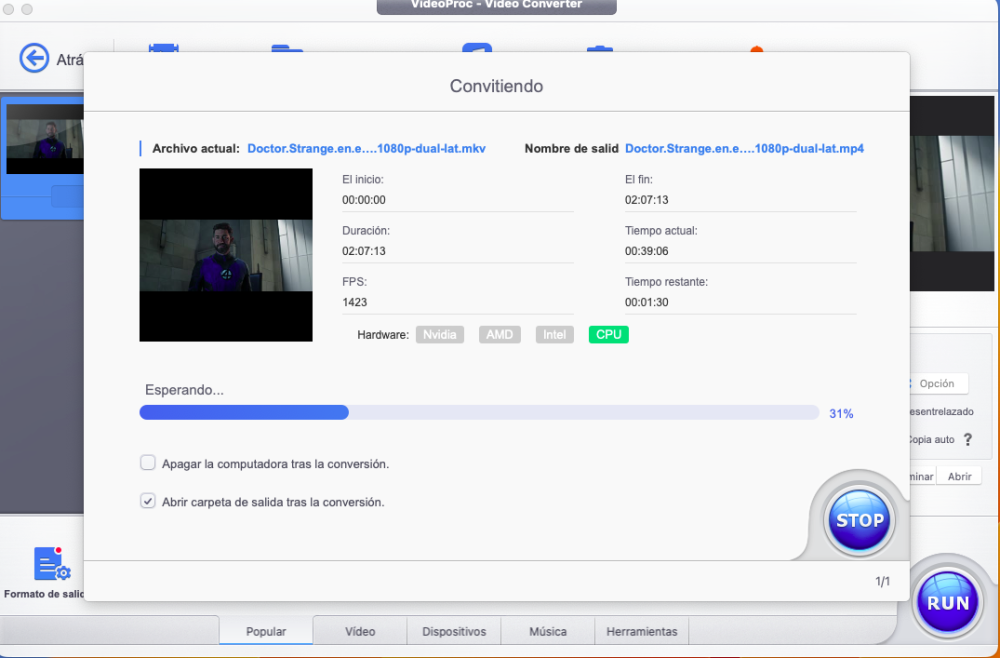Click the 1/1 file counter

coord(883,581)
